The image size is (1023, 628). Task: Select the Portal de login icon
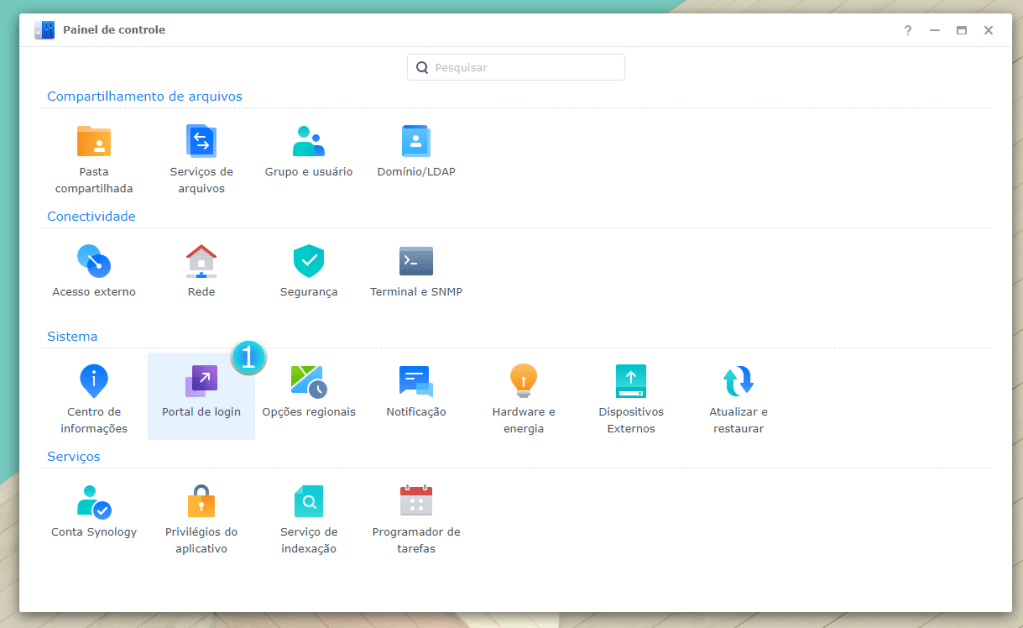pos(201,382)
